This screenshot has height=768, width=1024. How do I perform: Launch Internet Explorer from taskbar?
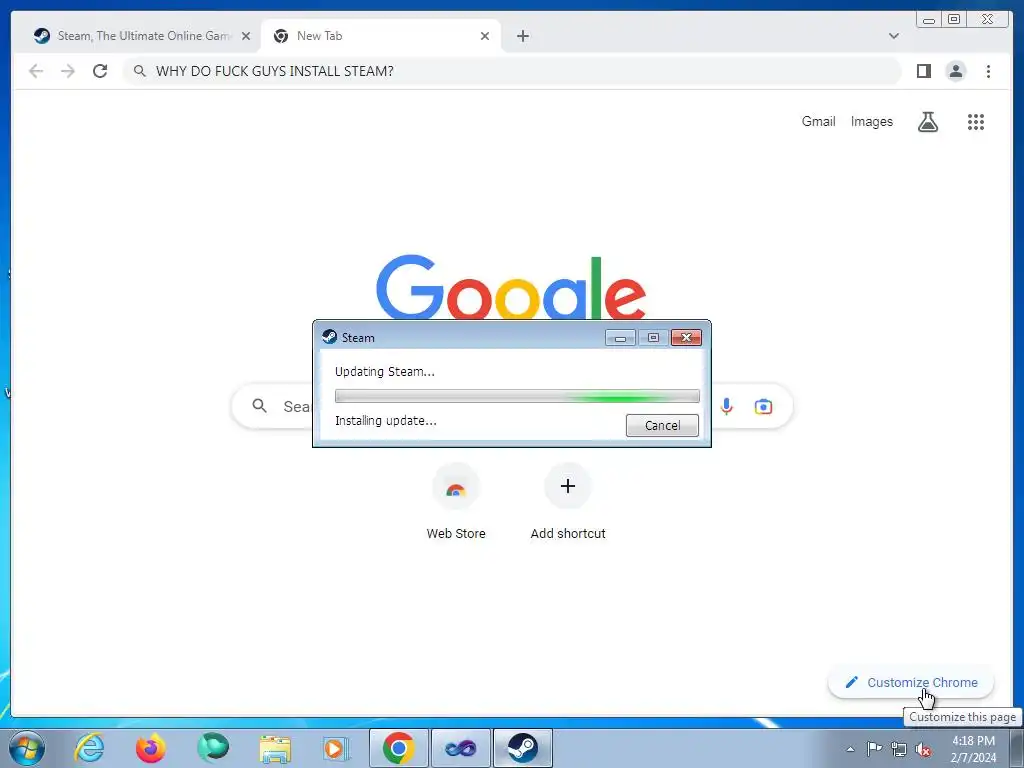[89, 748]
